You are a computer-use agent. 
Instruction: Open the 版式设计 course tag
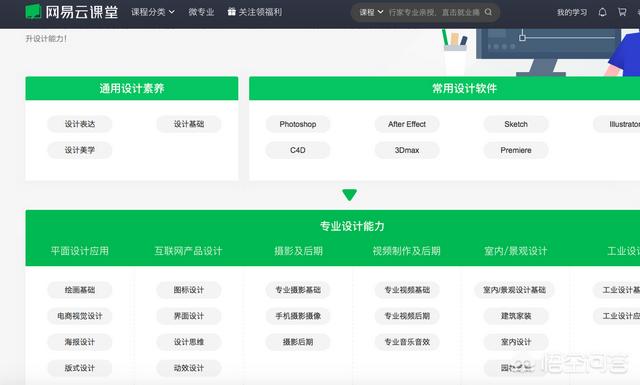[x=80, y=368]
